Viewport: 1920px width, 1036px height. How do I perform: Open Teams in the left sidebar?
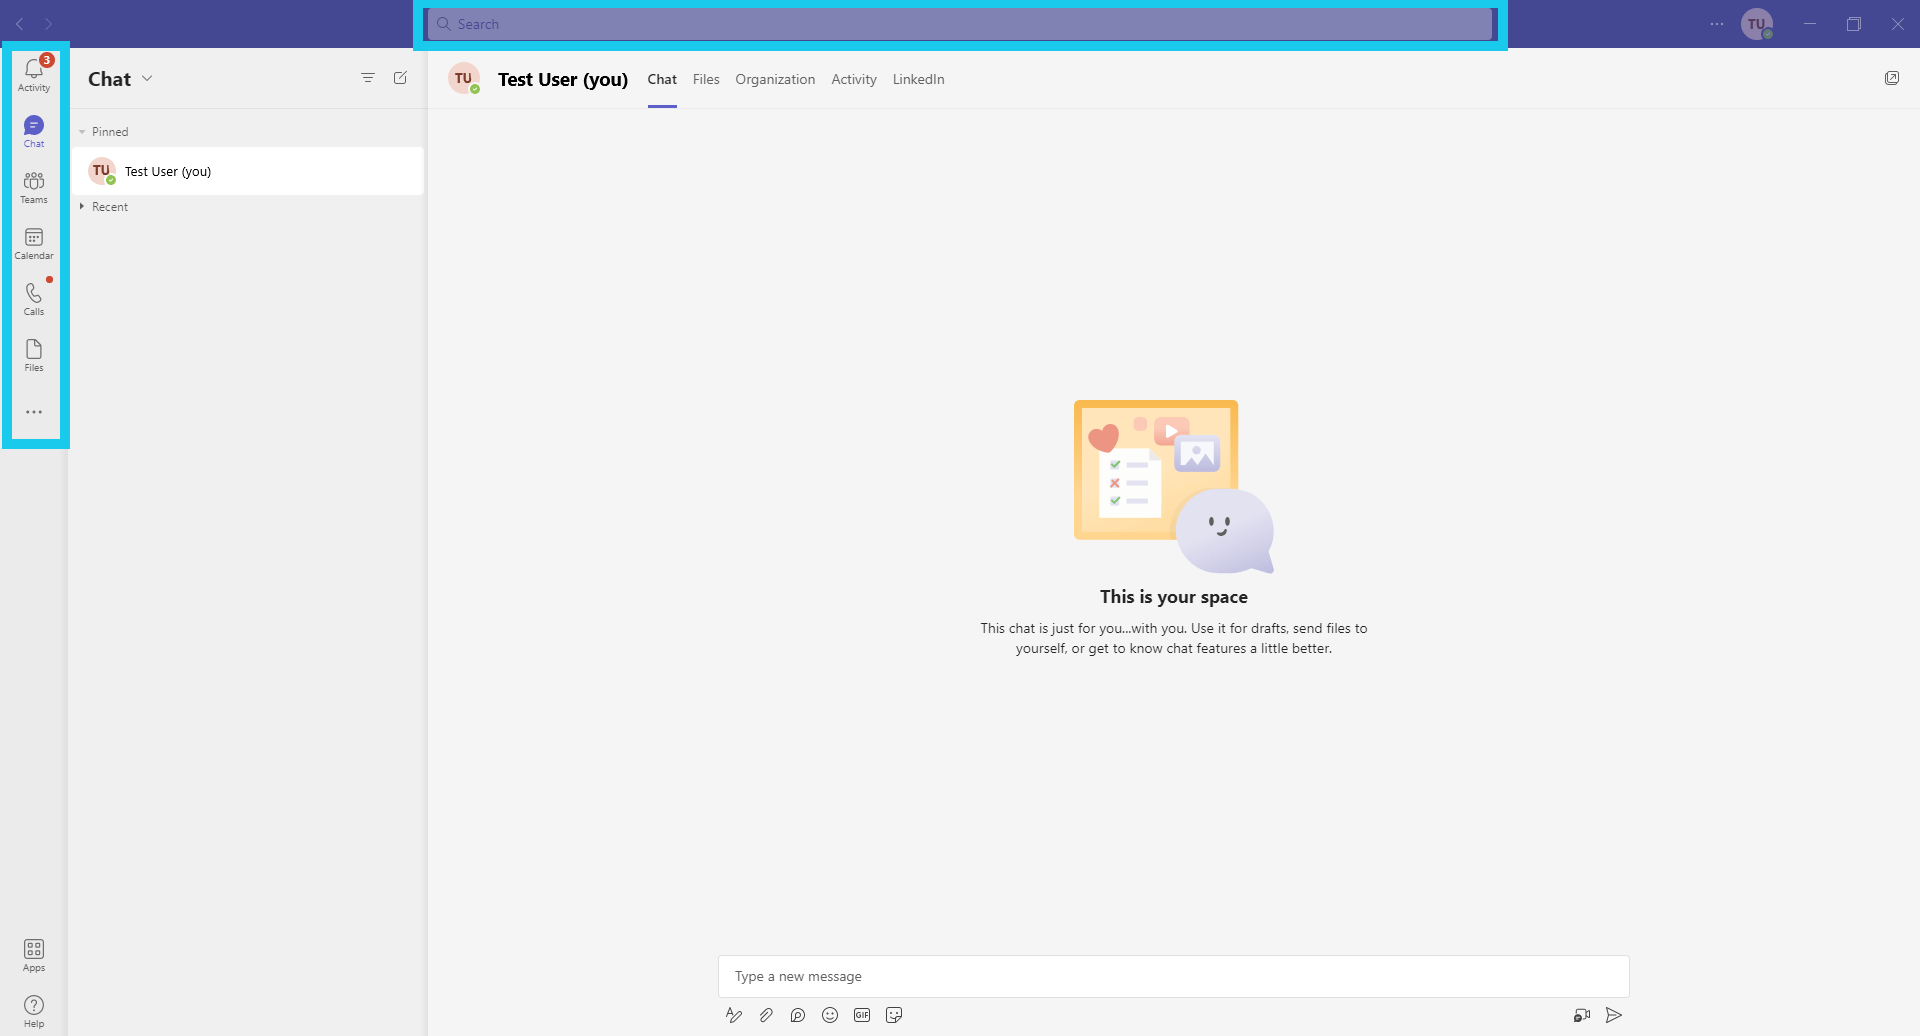34,186
